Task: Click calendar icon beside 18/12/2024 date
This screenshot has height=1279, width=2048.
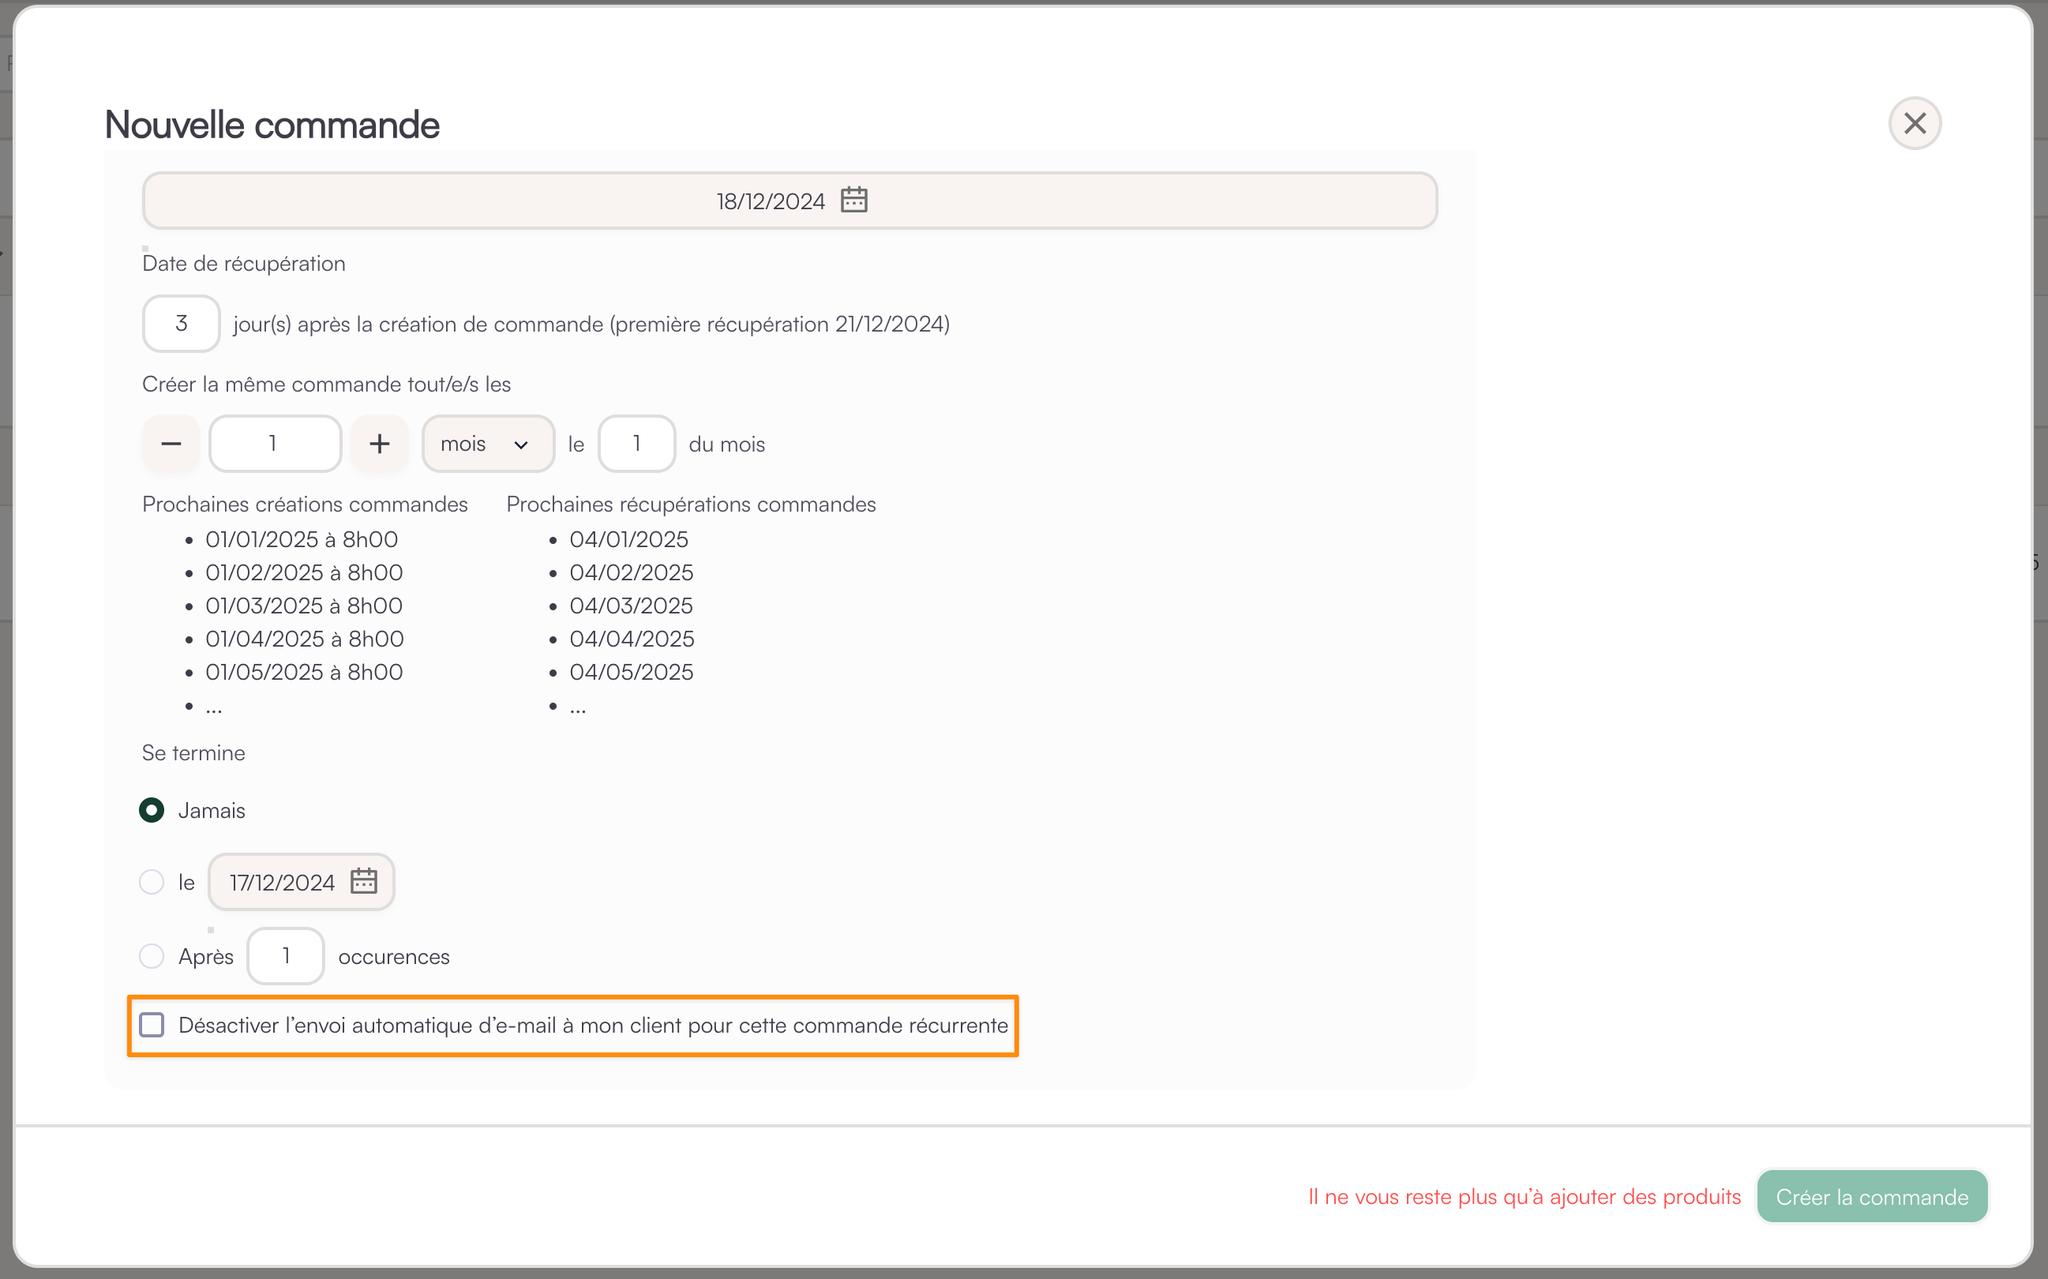Action: coord(853,200)
